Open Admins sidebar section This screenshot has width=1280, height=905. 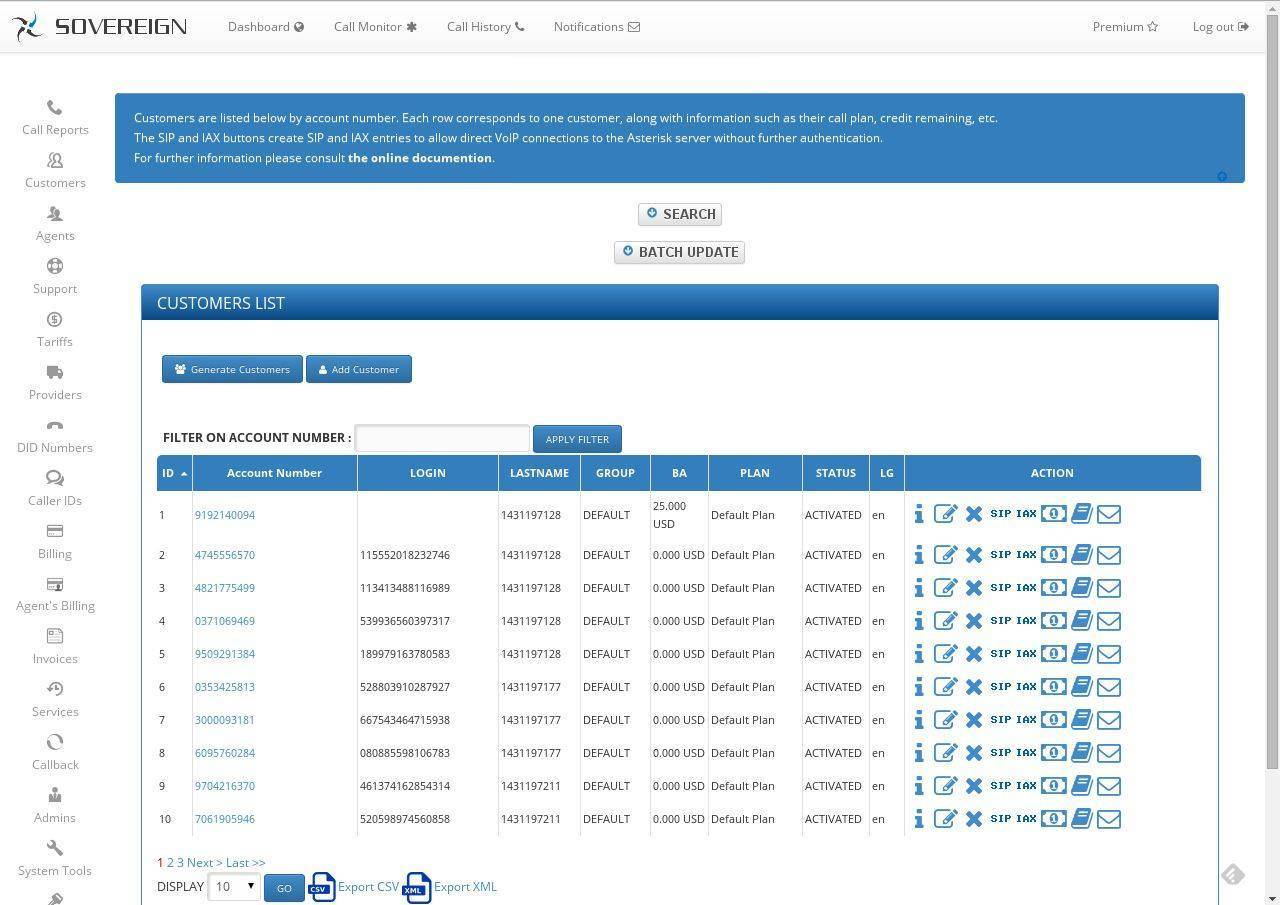55,806
